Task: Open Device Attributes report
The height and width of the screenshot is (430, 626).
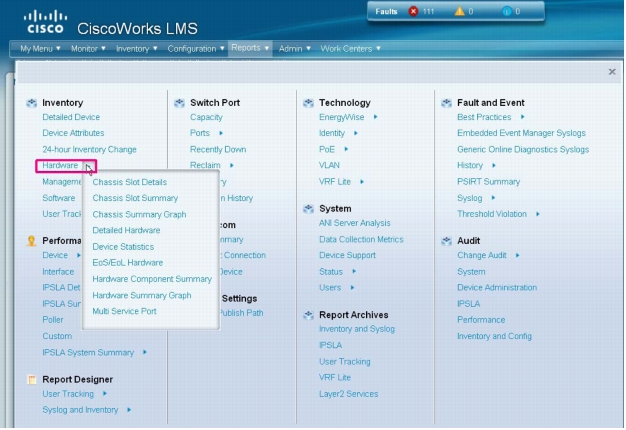Action: [x=73, y=133]
